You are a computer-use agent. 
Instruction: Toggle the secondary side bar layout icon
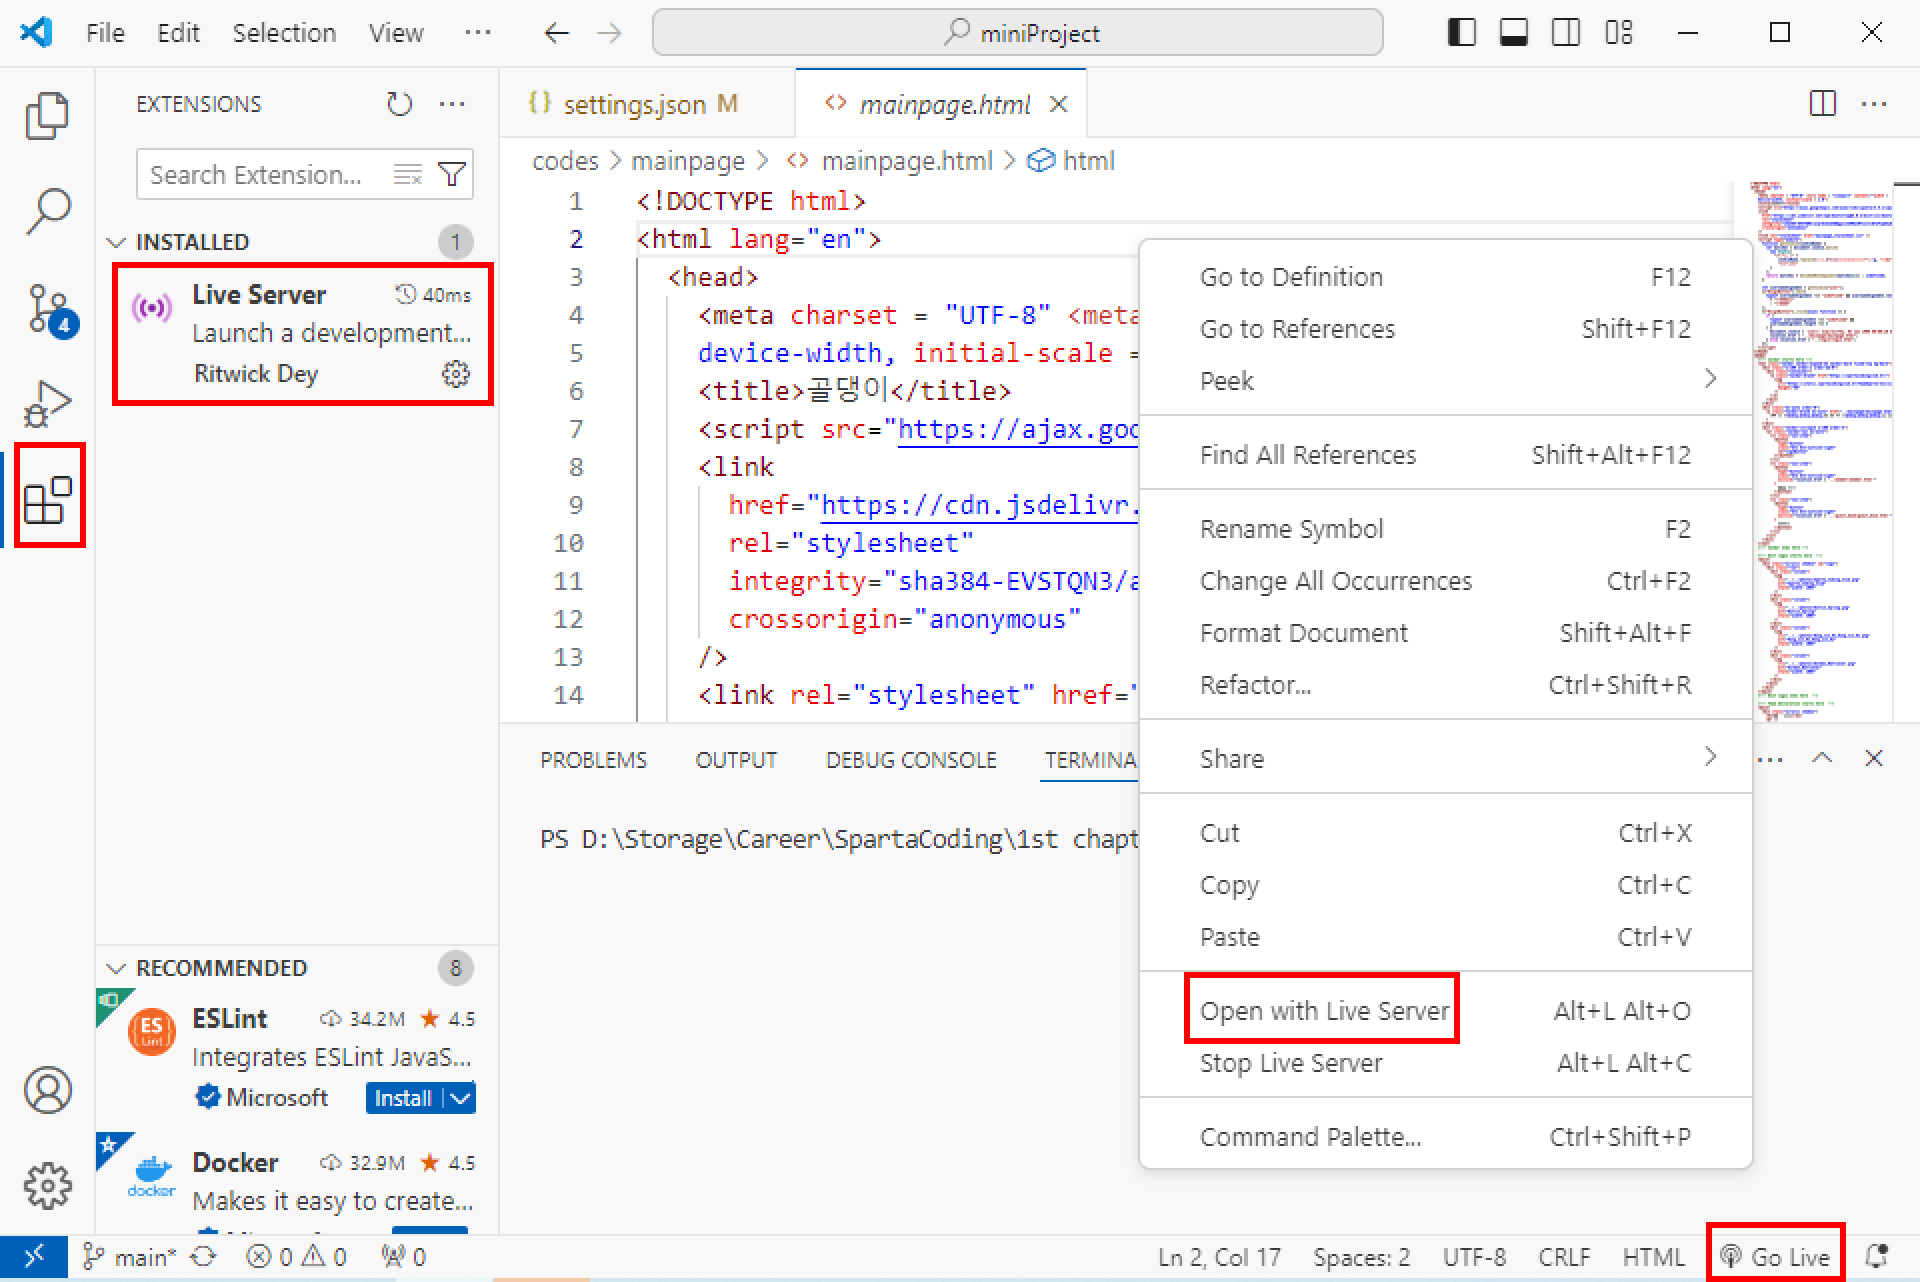tap(1566, 33)
